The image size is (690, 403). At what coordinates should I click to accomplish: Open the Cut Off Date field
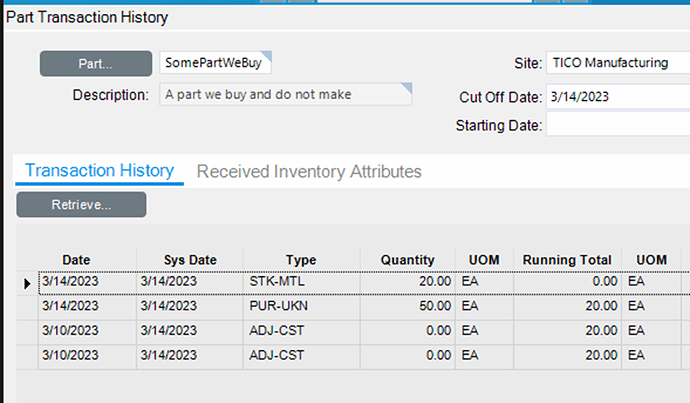click(617, 97)
